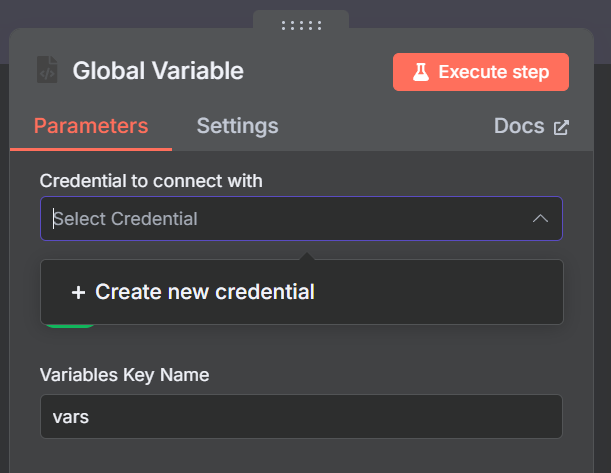Switch to the Parameters tab
This screenshot has width=611, height=473.
pyautogui.click(x=91, y=126)
